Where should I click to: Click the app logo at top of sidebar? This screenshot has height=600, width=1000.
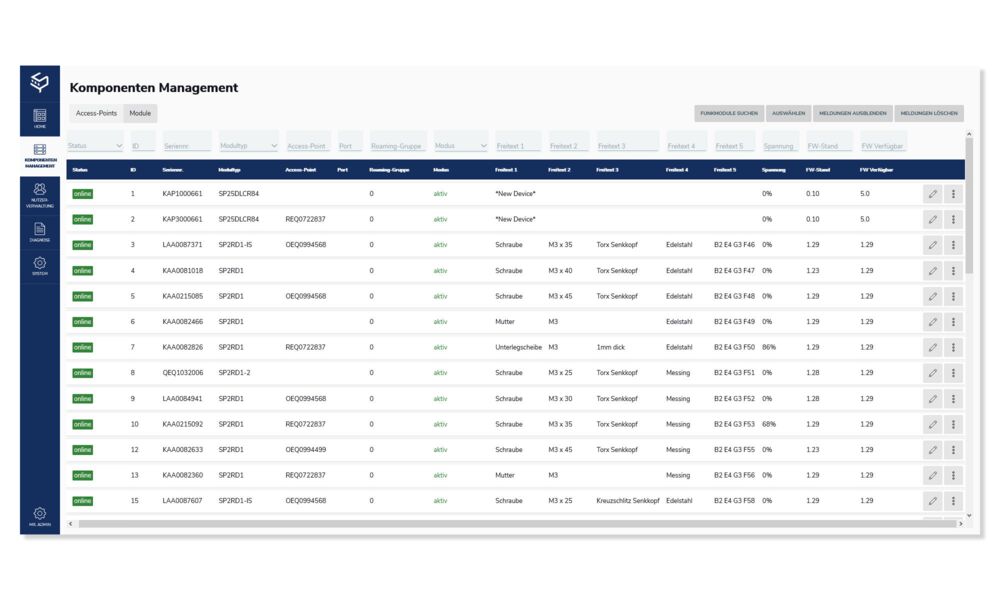(40, 82)
